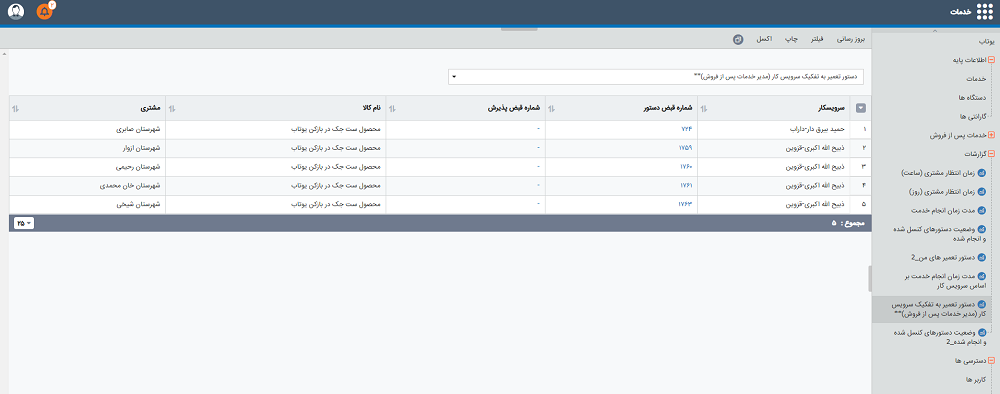
Task: Collapse the اطلاعات پایه tree node
Action: [991, 60]
